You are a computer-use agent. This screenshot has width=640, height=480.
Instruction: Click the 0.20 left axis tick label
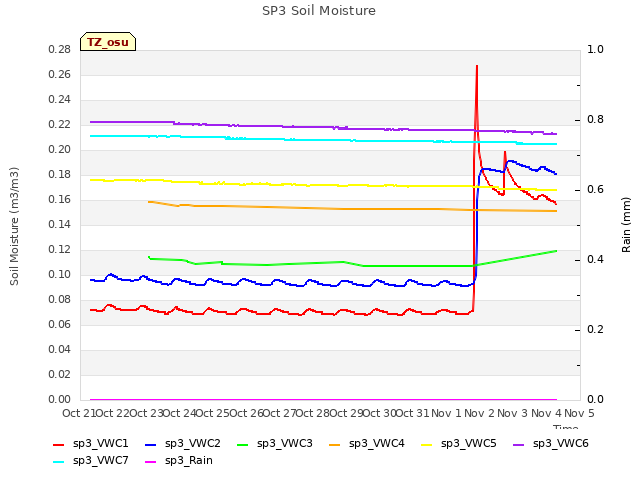60,150
